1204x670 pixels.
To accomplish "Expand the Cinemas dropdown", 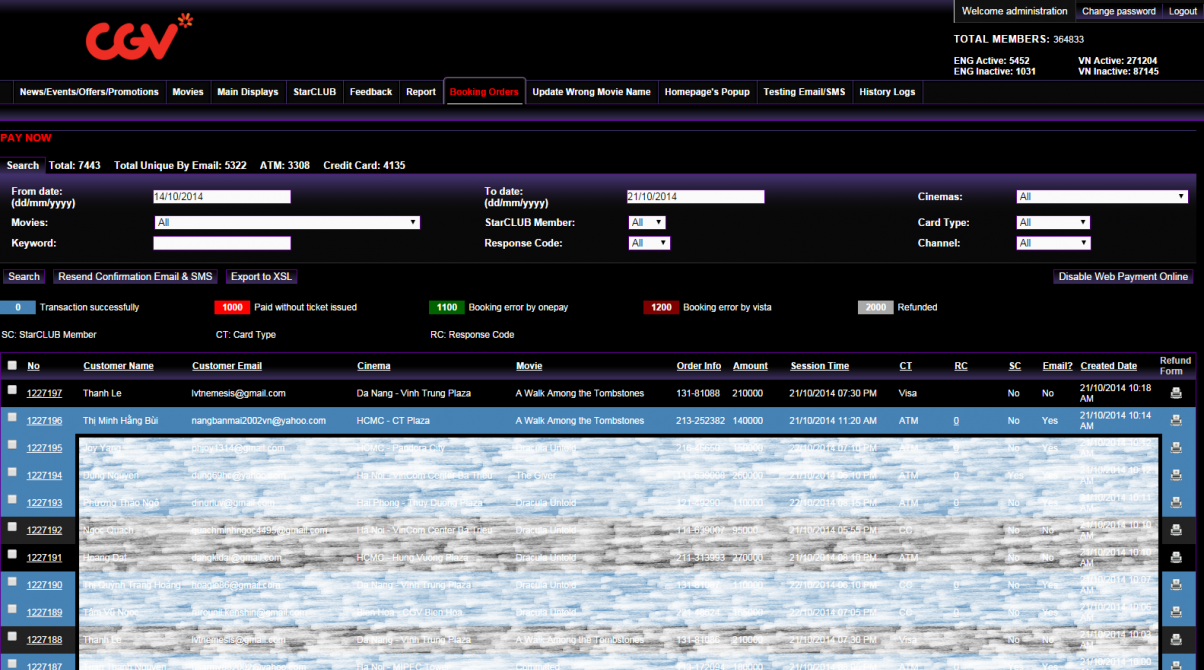I will pos(1101,197).
